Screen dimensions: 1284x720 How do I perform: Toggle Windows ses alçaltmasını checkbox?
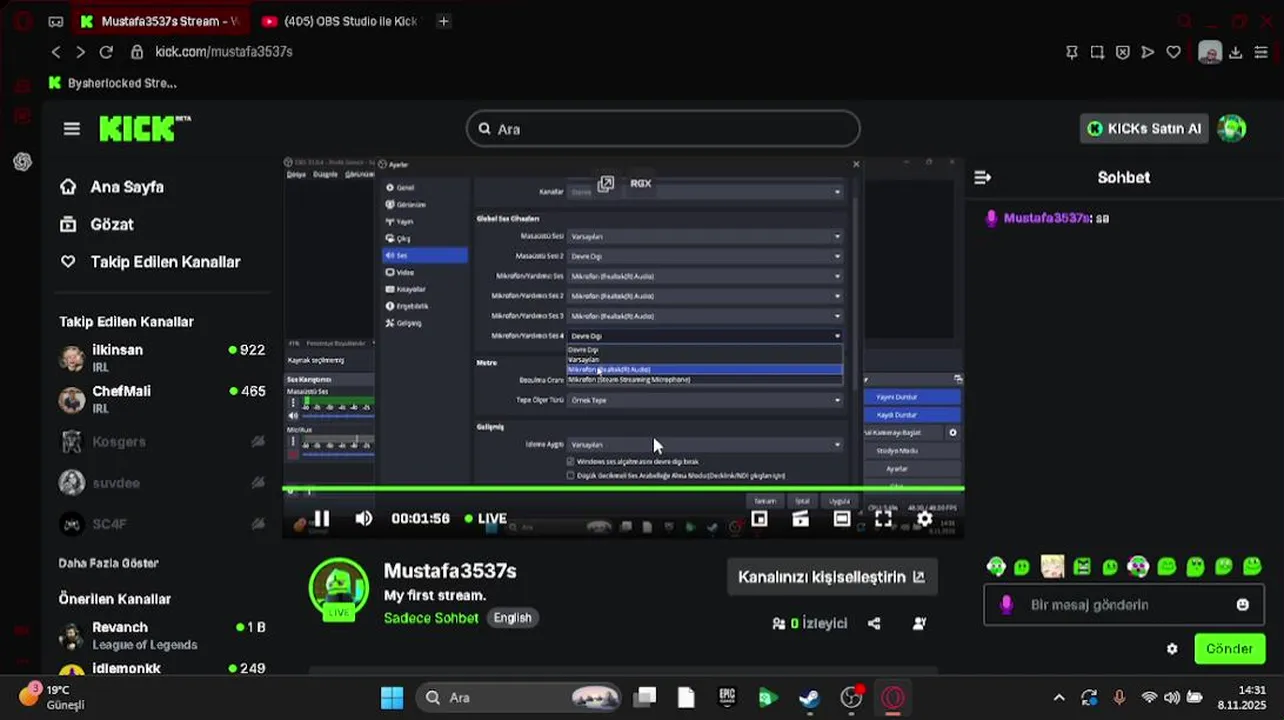click(571, 461)
